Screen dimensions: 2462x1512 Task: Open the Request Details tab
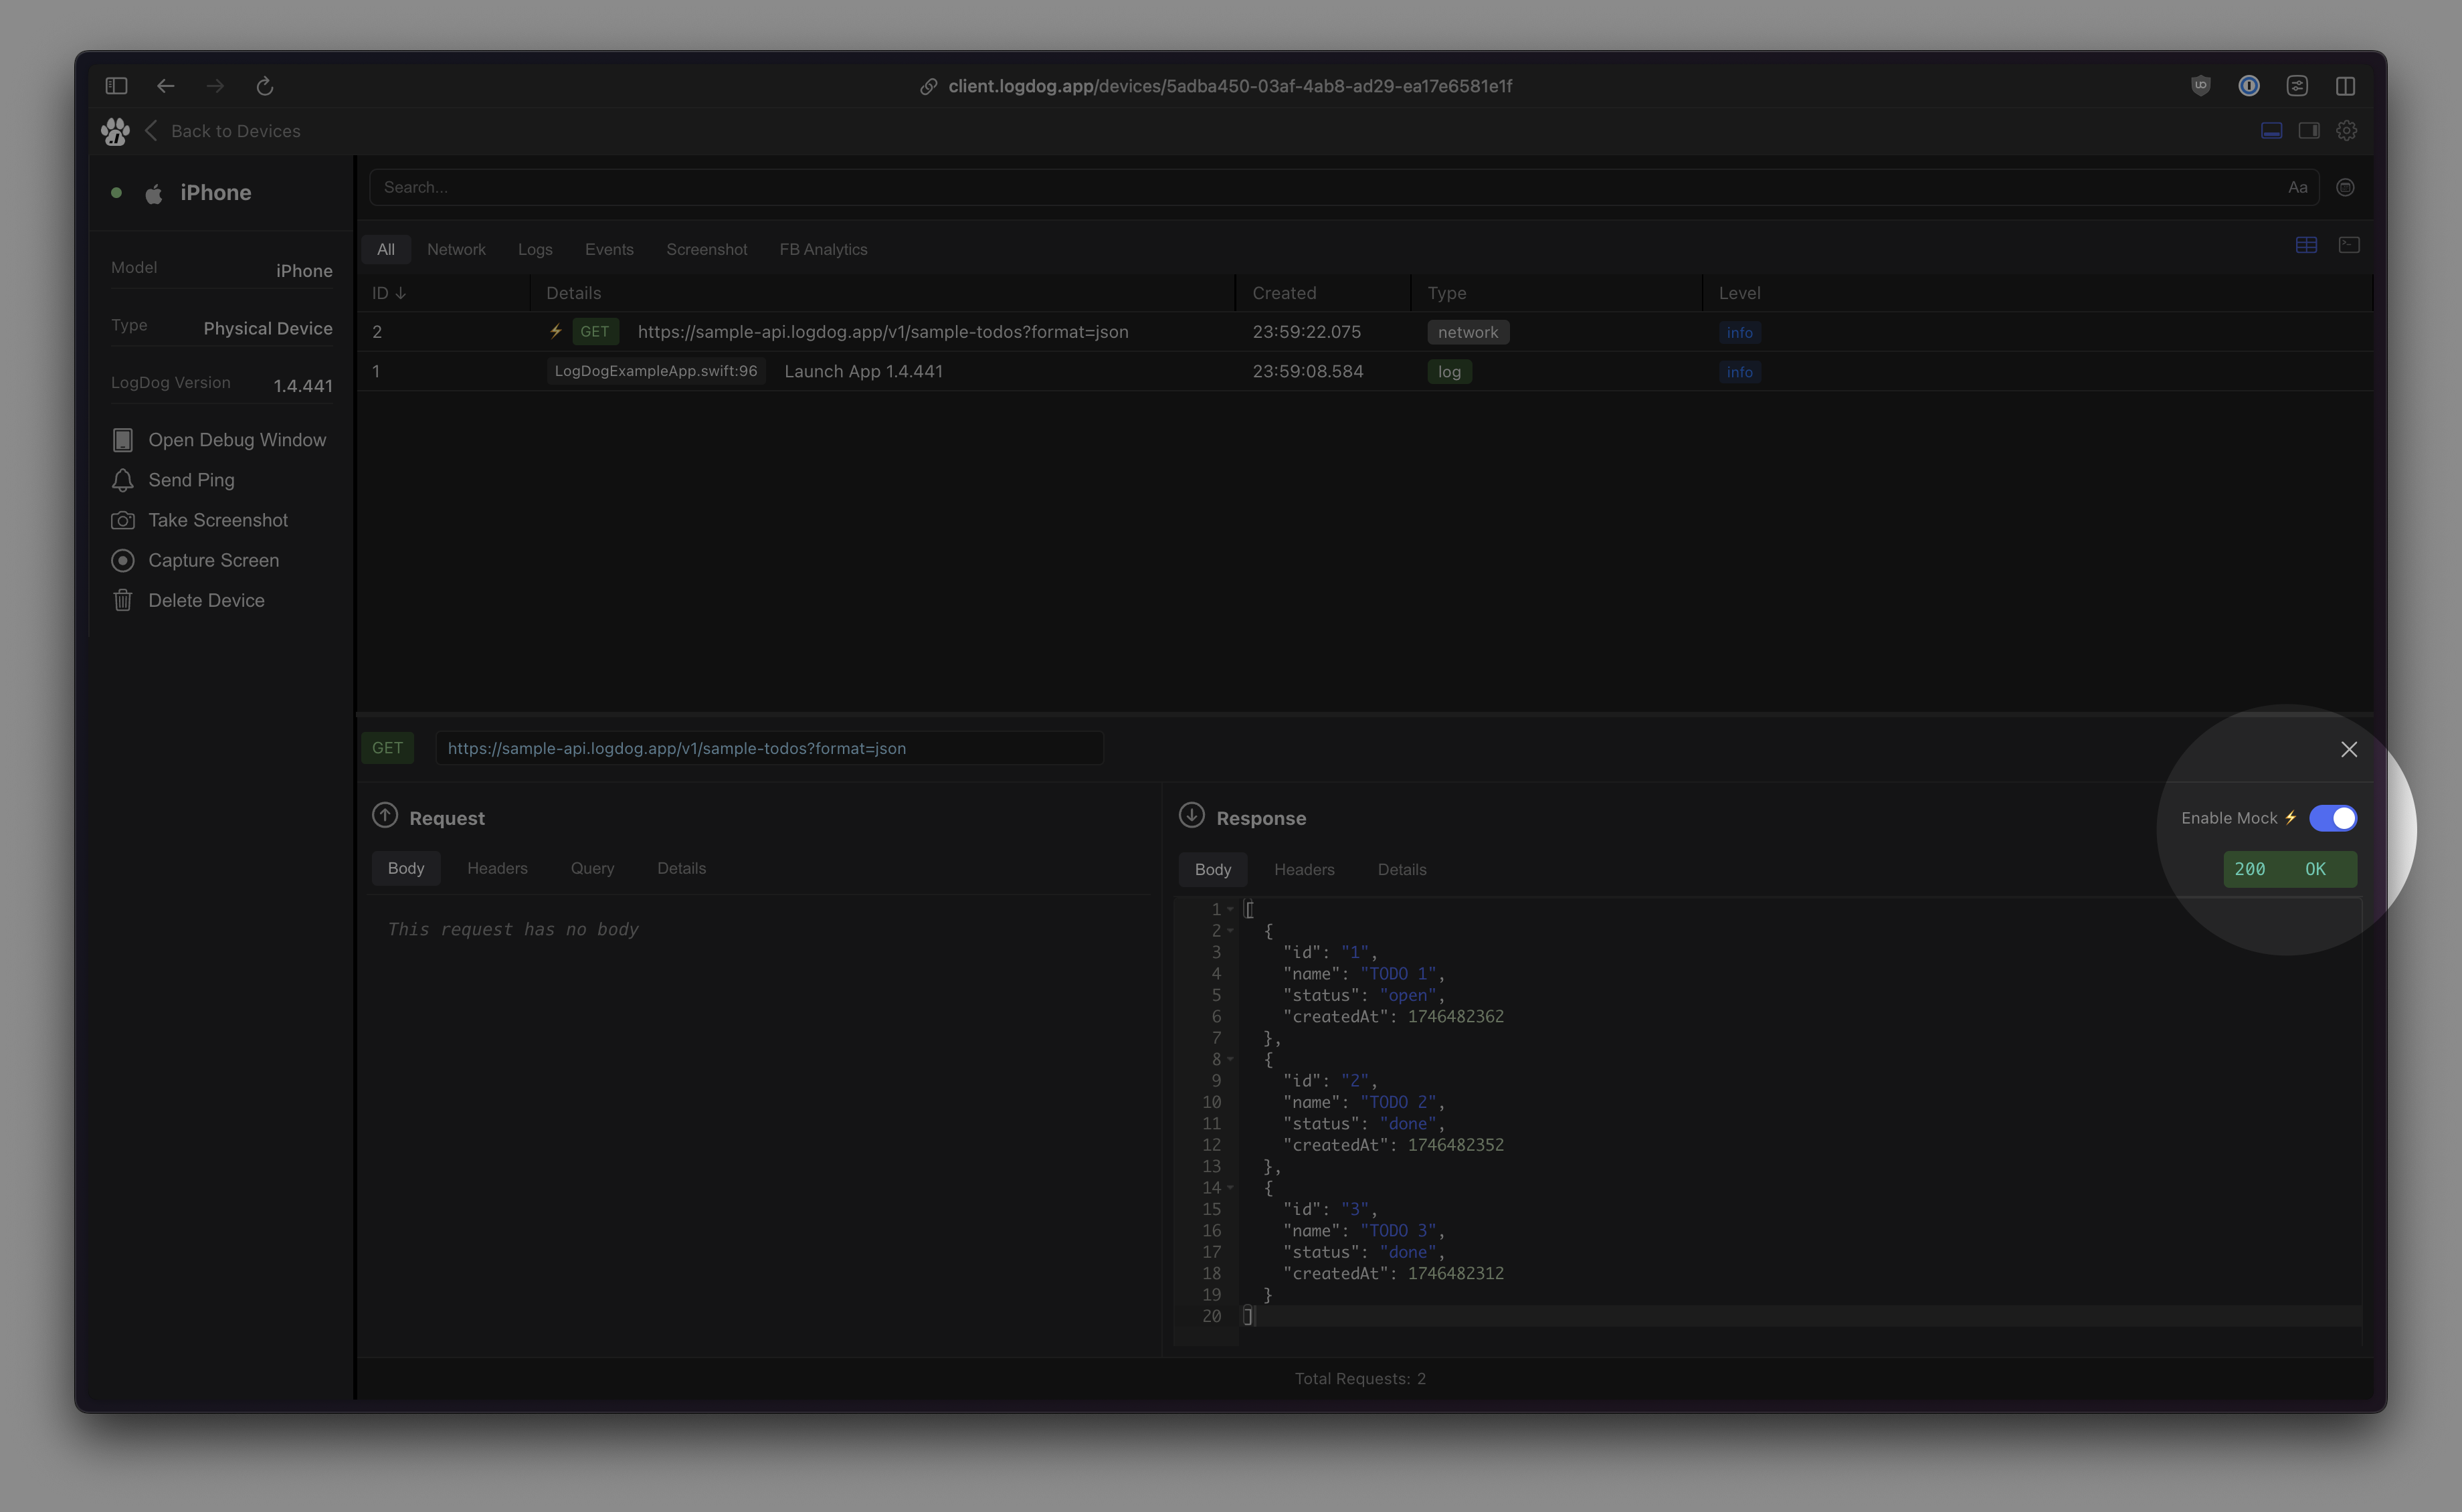pyautogui.click(x=682, y=868)
